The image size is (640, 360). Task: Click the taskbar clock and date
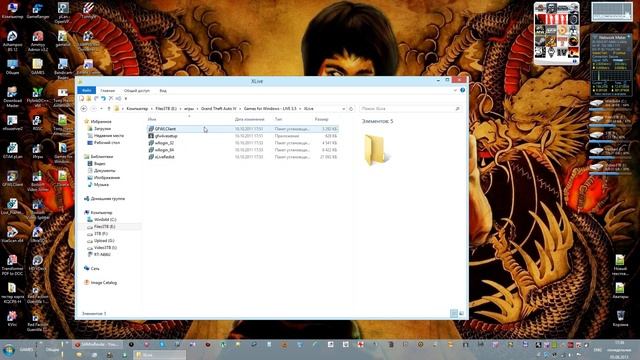pyautogui.click(x=620, y=349)
